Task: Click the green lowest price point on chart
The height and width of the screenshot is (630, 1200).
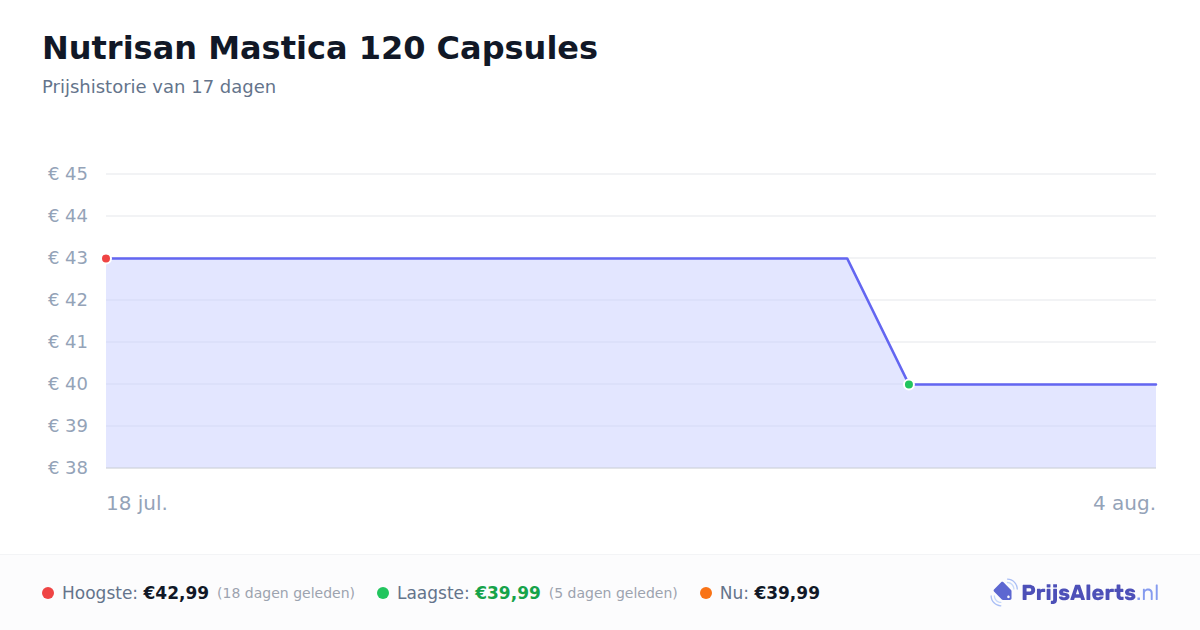Action: 909,384
